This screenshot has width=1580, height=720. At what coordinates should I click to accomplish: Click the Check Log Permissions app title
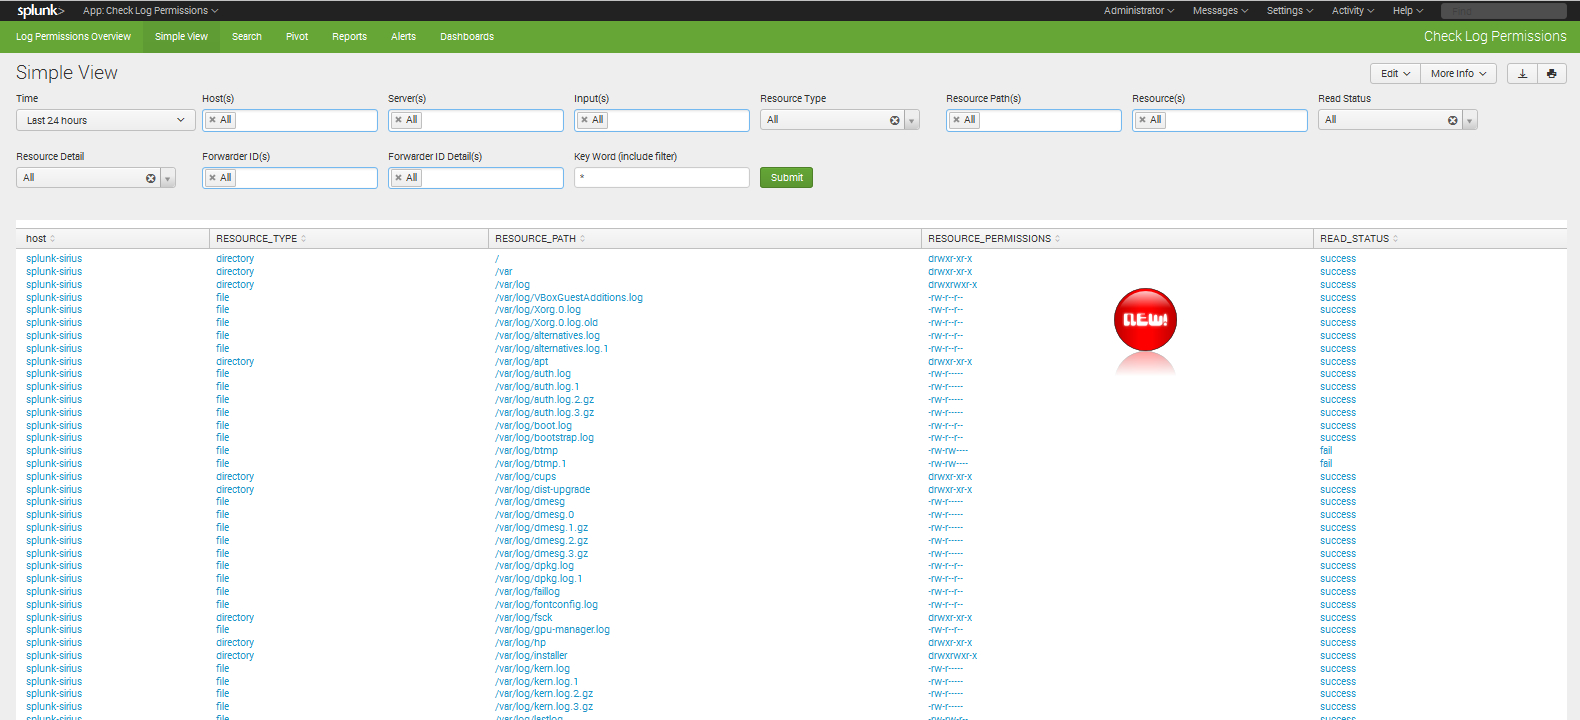pos(1495,36)
